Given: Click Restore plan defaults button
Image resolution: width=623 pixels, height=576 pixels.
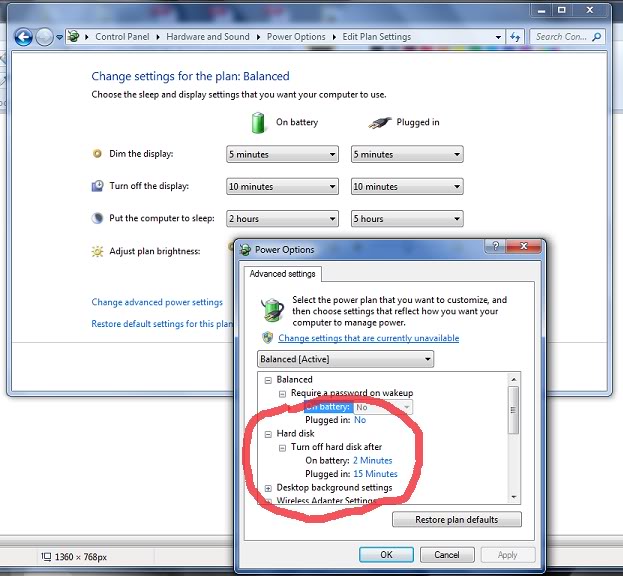Looking at the screenshot, I should point(457,520).
